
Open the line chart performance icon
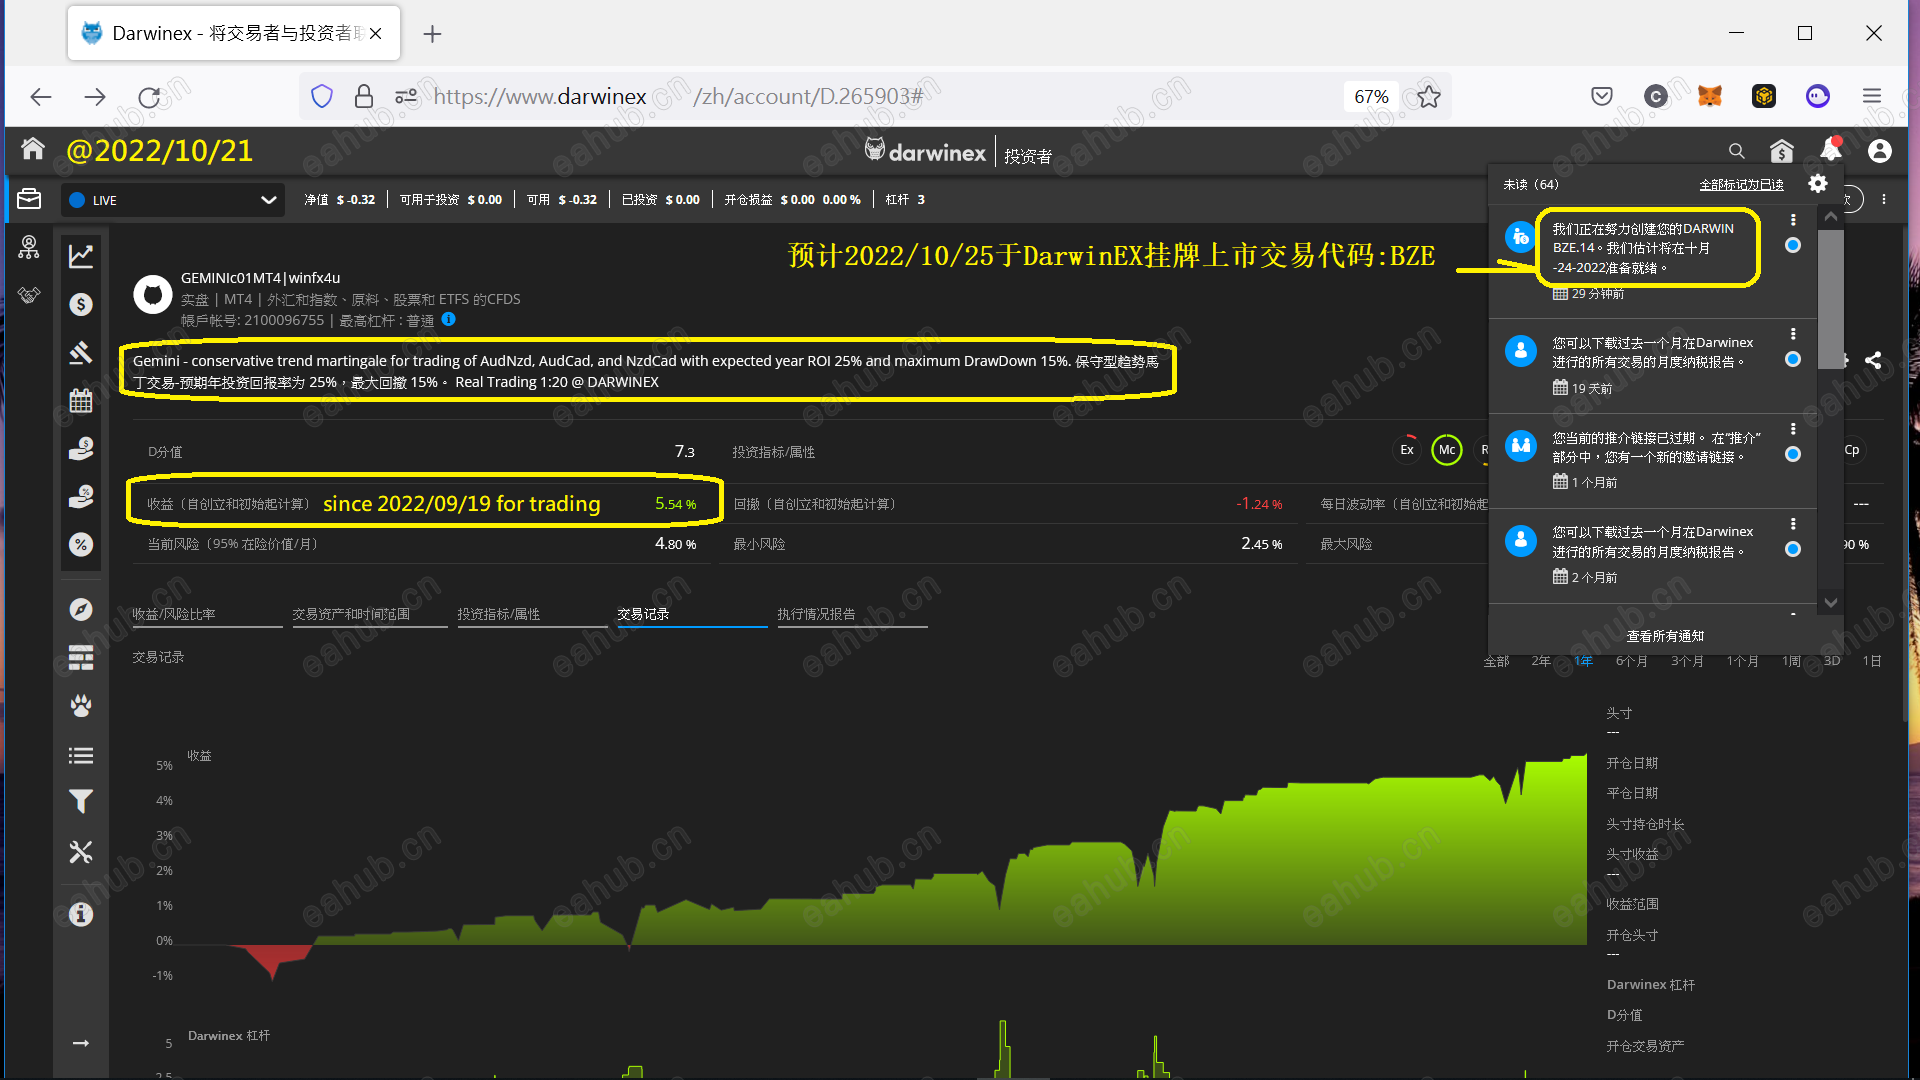coord(81,256)
